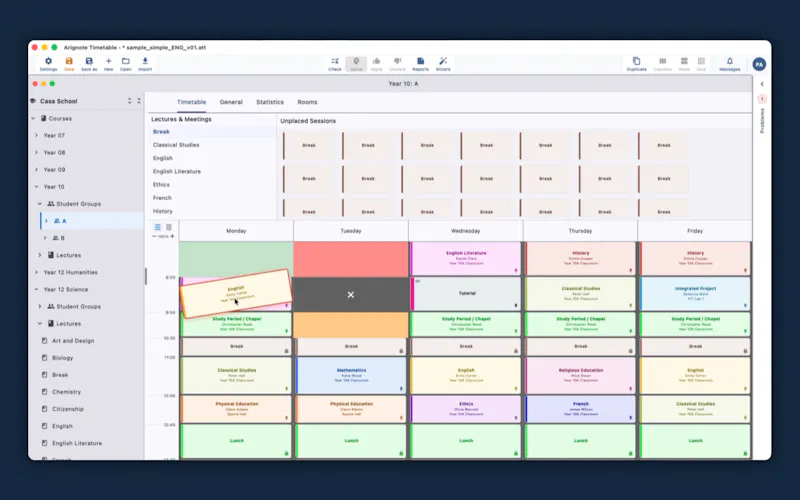Select Wednesday Ethics session block
The image size is (800, 500).
click(465, 409)
